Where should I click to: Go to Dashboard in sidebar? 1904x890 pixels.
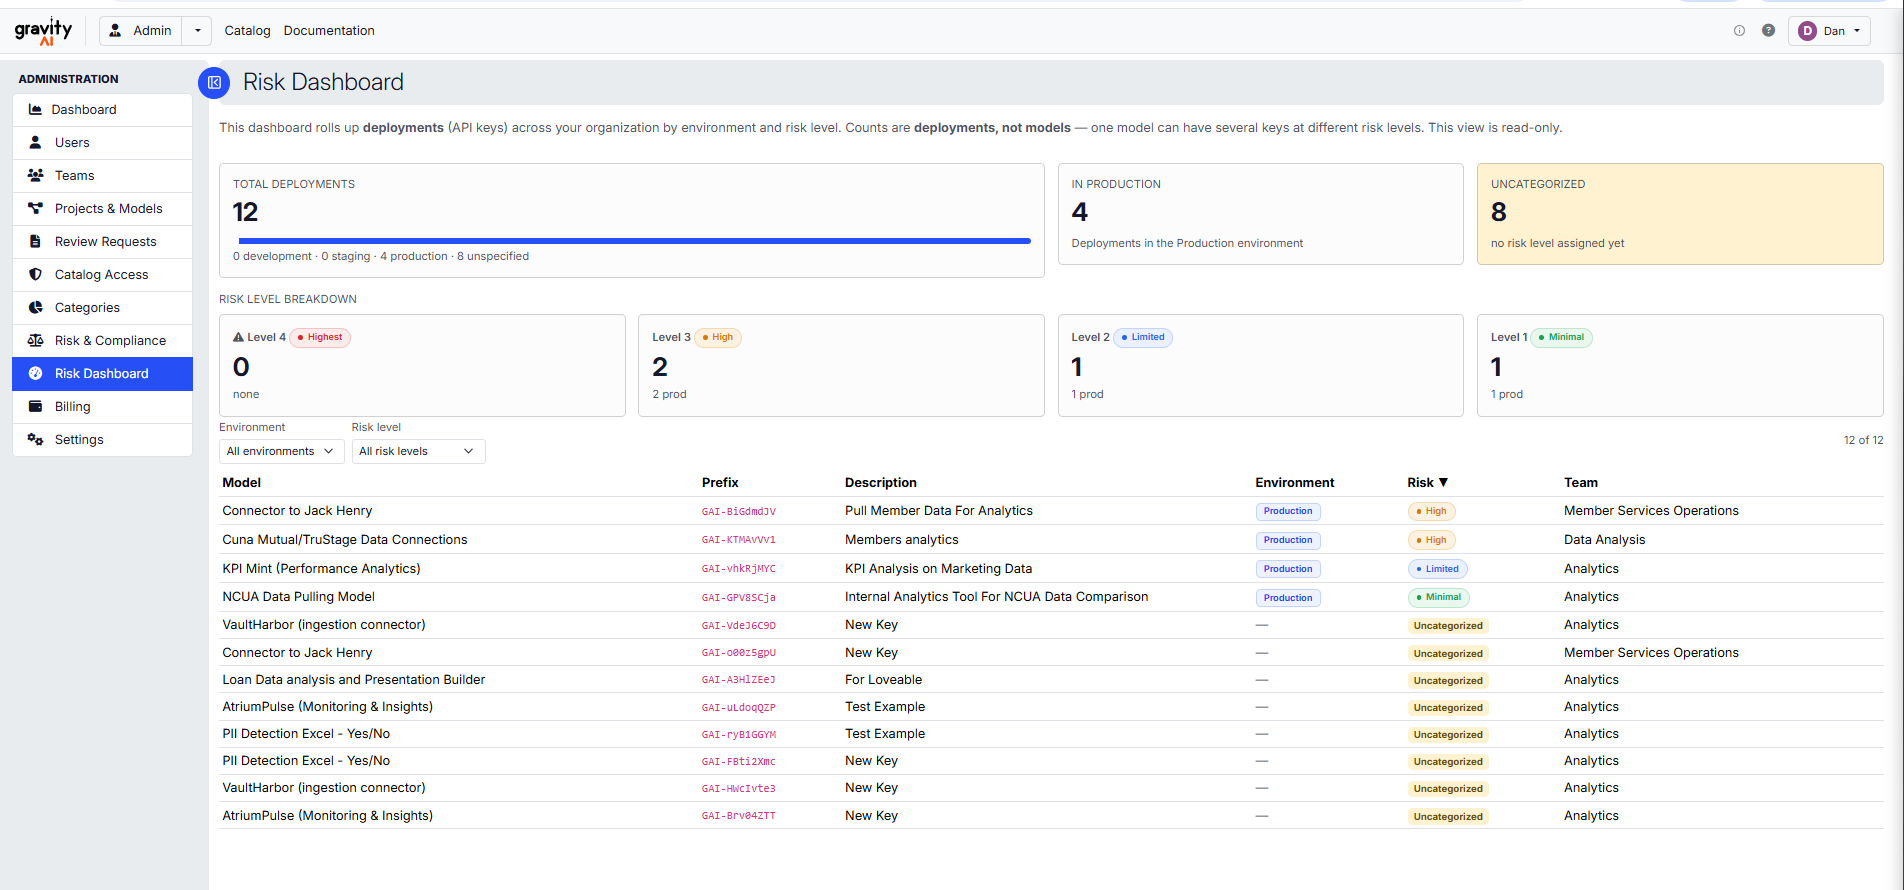click(x=102, y=110)
